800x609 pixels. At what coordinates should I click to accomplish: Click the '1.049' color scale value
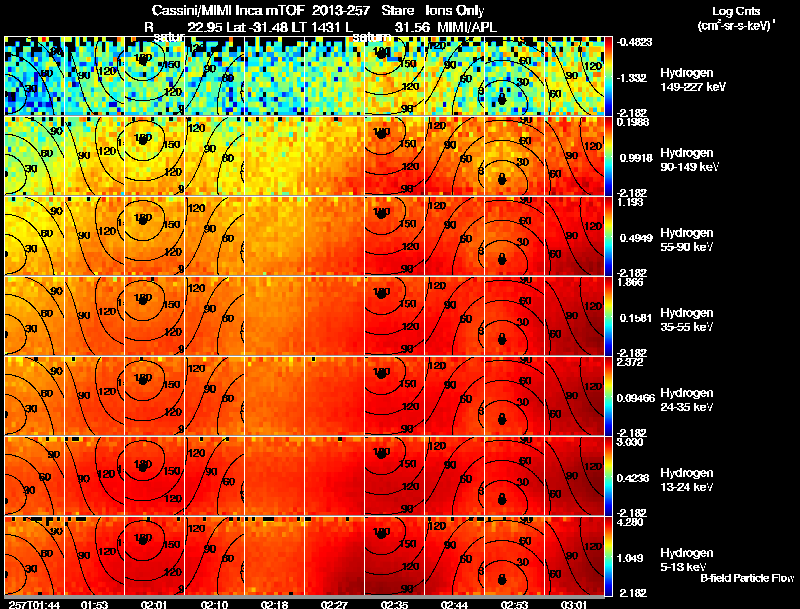[632, 558]
